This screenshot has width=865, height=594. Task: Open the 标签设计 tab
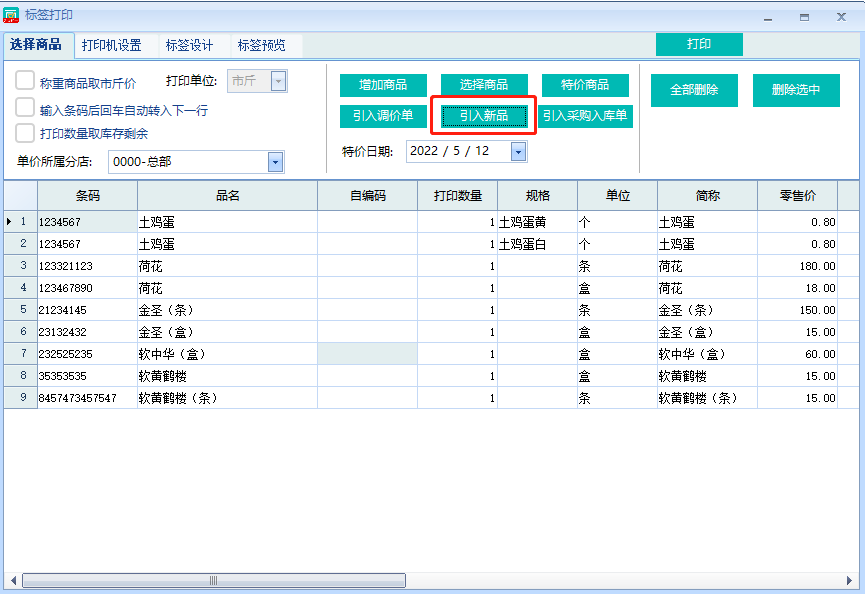click(x=189, y=45)
